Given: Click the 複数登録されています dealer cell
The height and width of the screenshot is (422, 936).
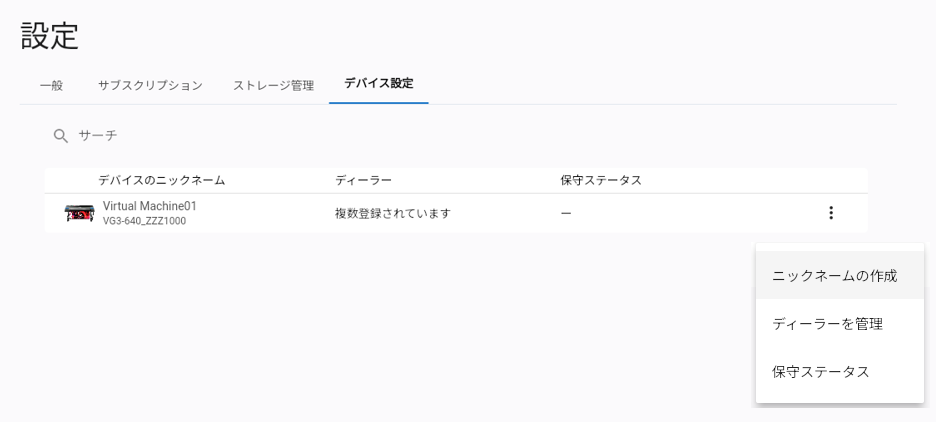Looking at the screenshot, I should point(393,213).
